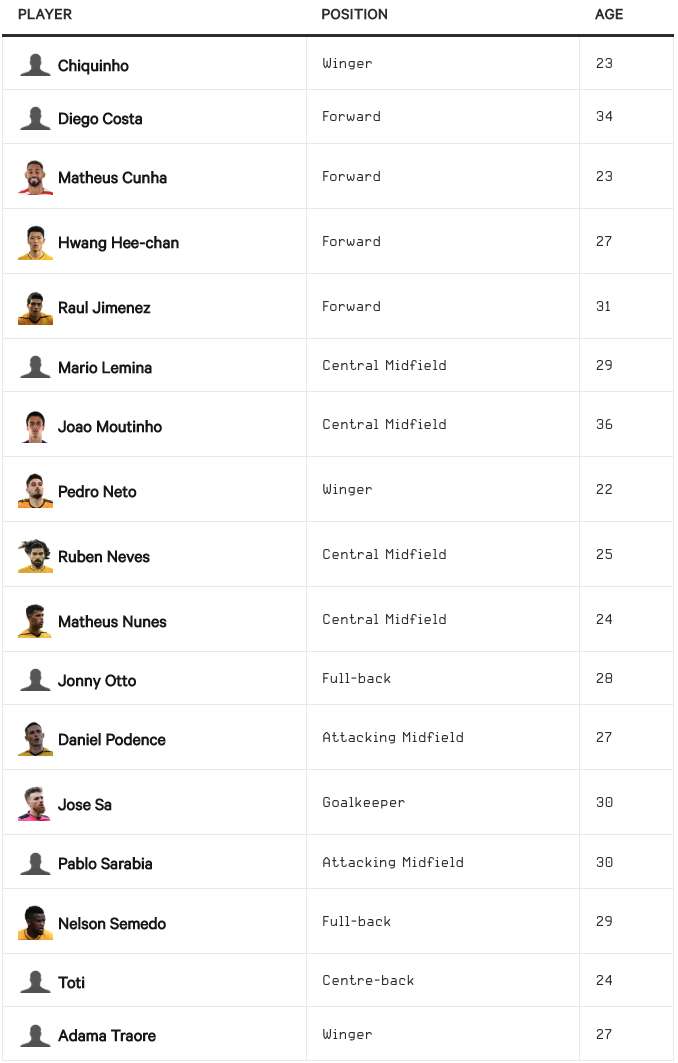678x1063 pixels.
Task: Click the Ruben Neves name link
Action: [103, 557]
